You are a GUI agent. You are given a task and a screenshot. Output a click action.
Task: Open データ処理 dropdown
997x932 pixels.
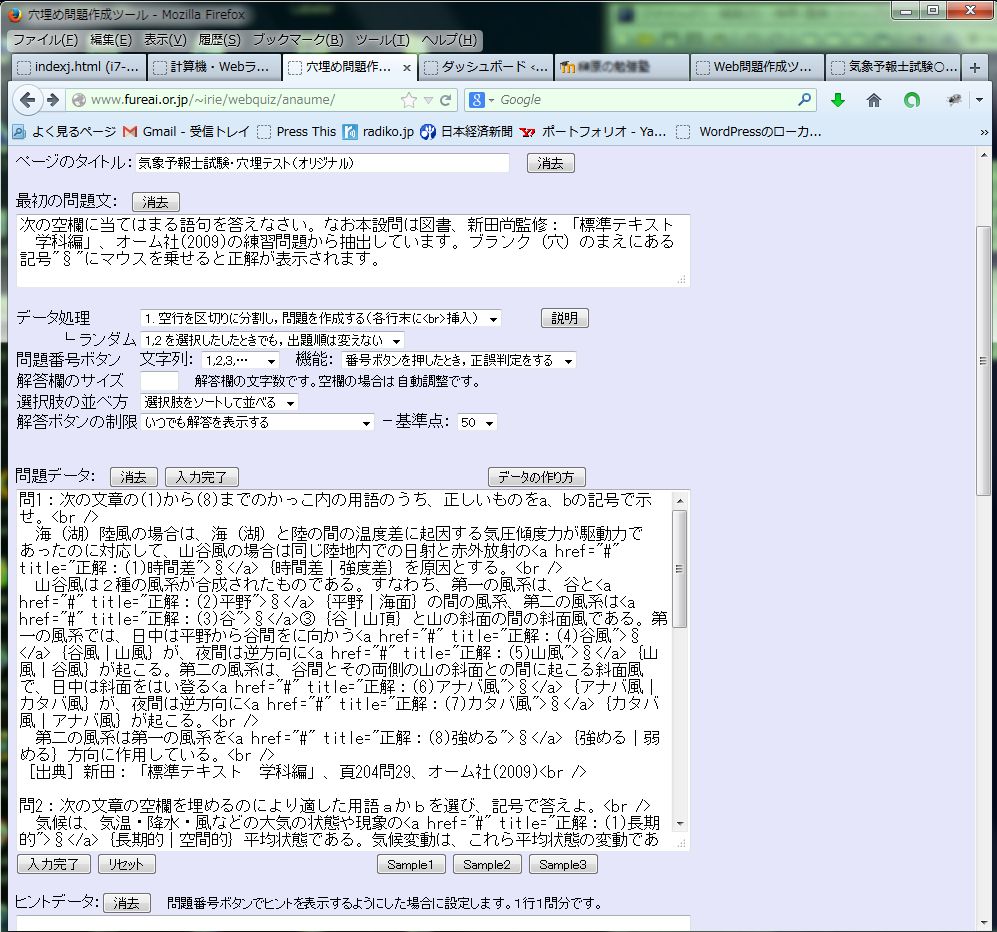(x=320, y=318)
